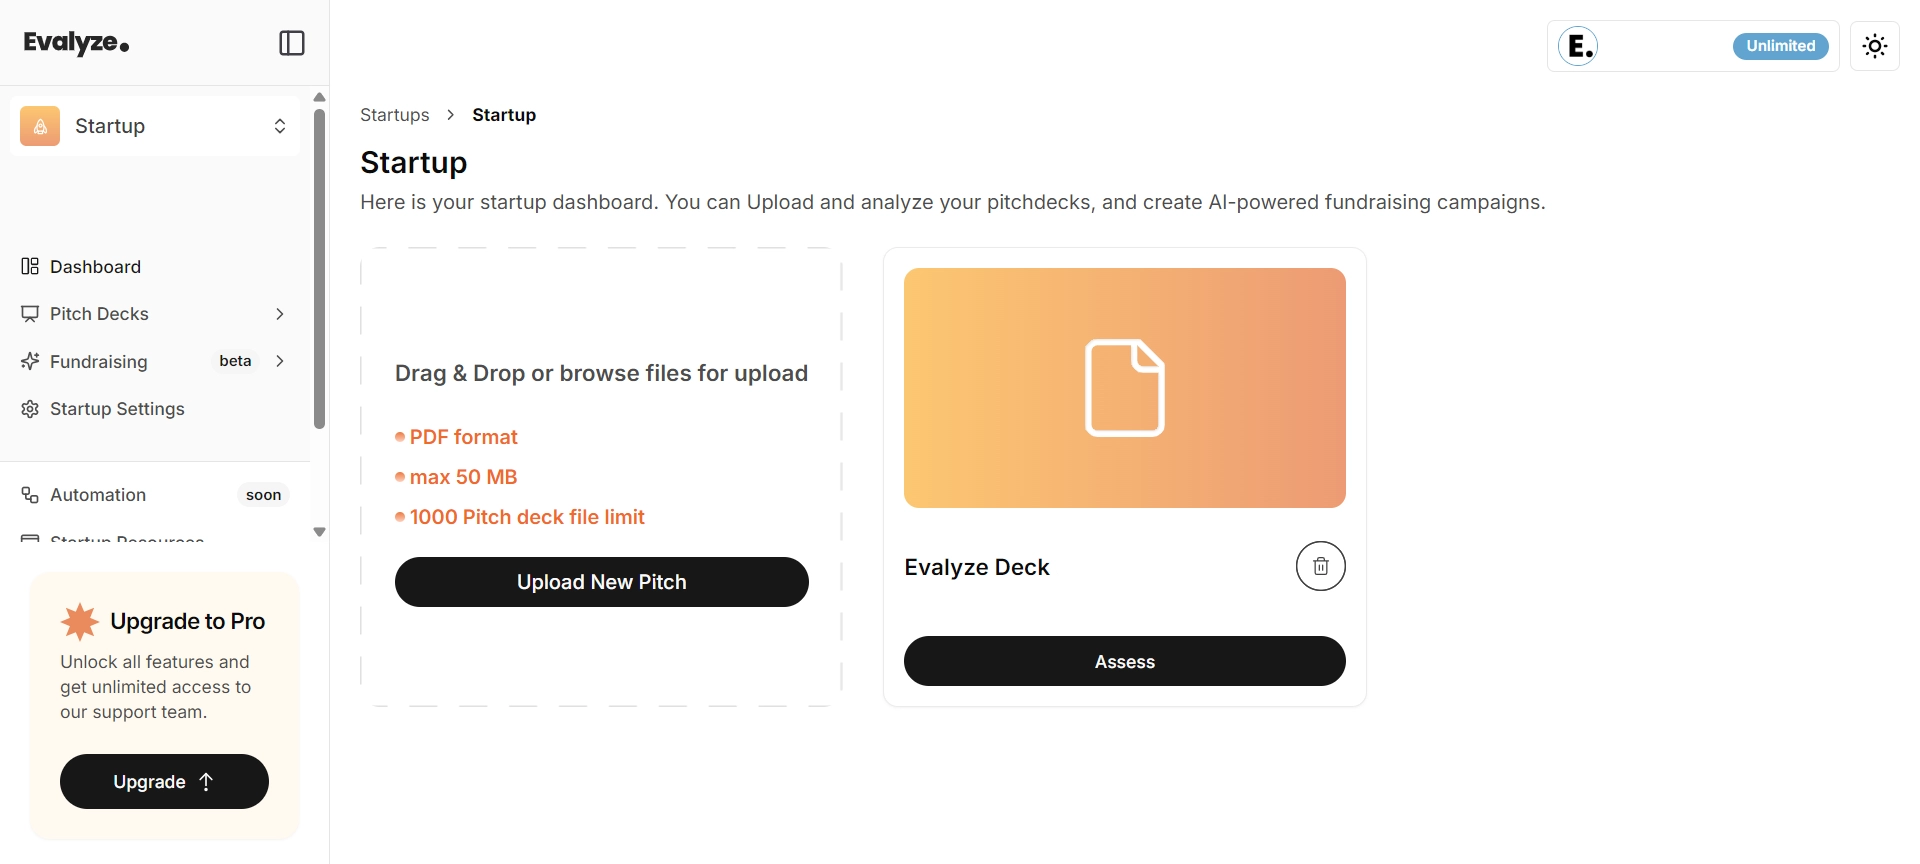
Task: Click the Assess button for Evalyze Deck
Action: (x=1125, y=661)
